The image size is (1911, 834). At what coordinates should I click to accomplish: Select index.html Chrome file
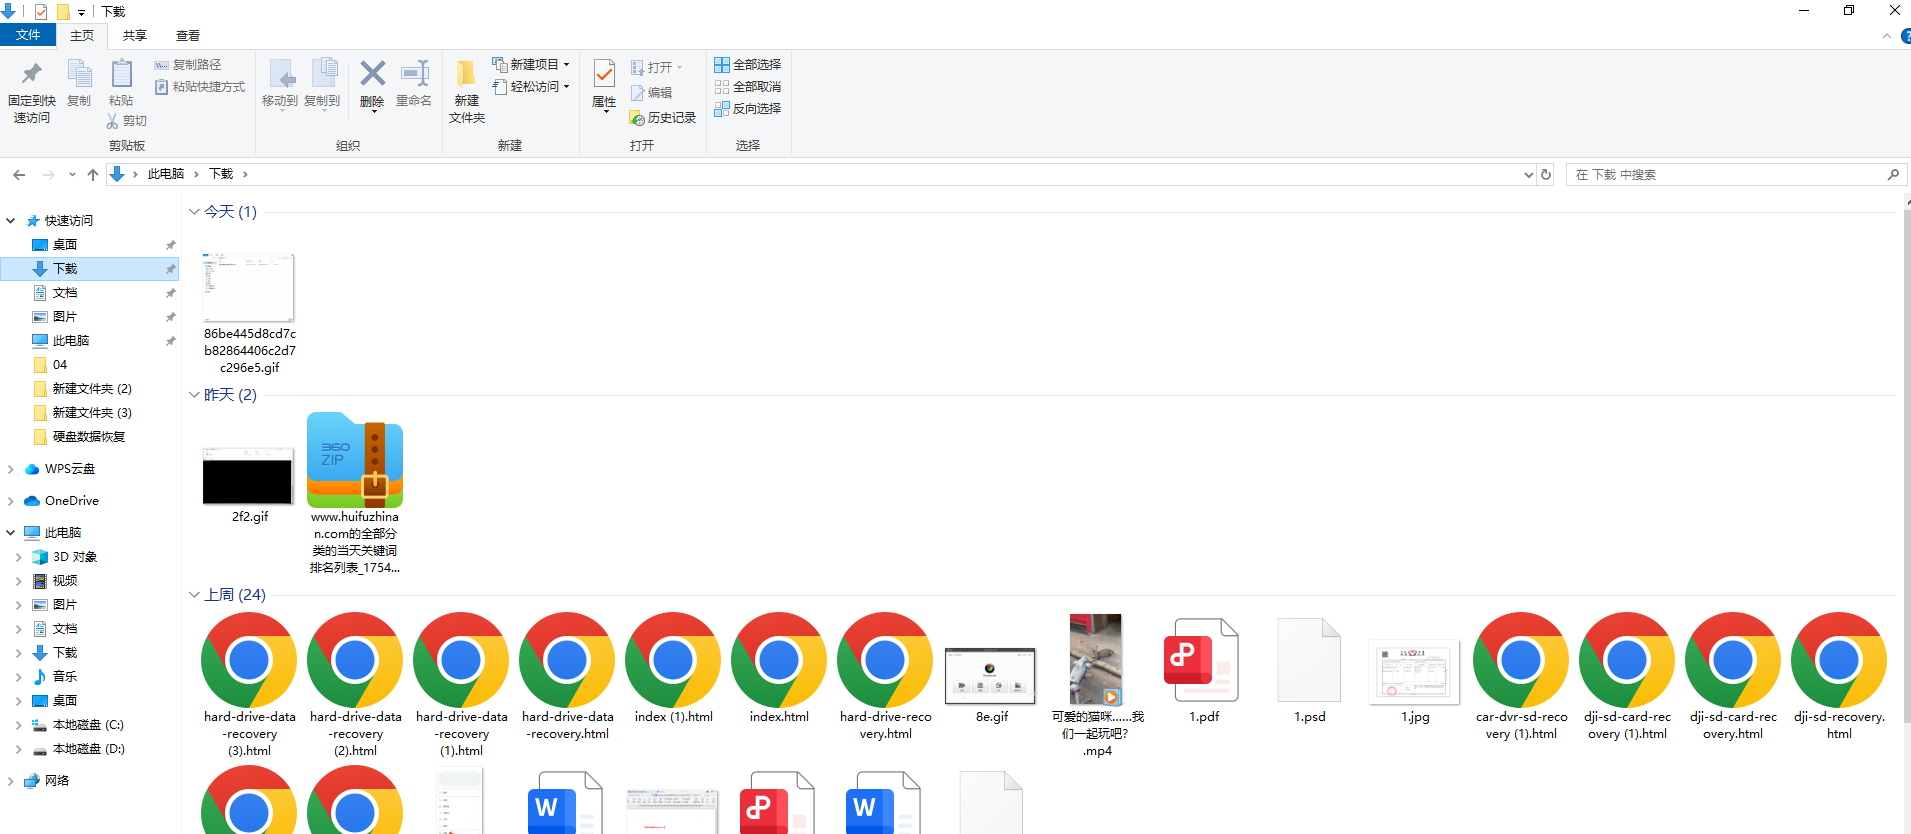[779, 660]
